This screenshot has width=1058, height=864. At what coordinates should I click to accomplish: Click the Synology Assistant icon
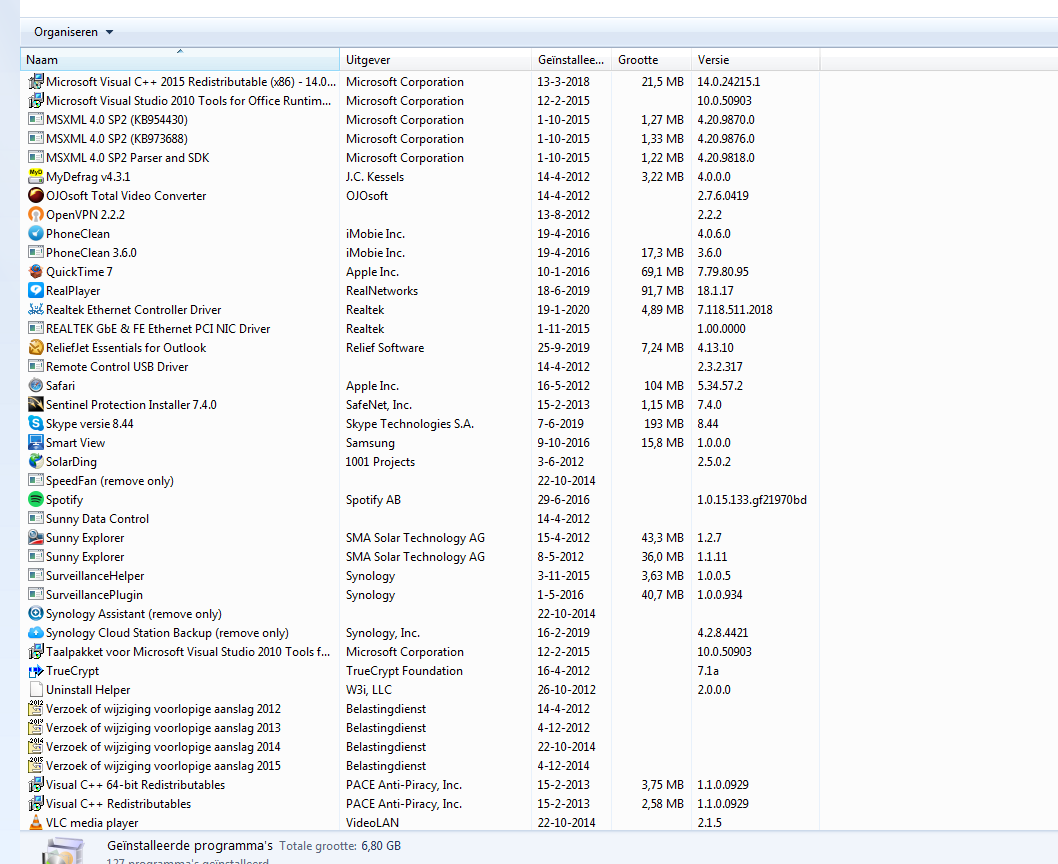36,614
